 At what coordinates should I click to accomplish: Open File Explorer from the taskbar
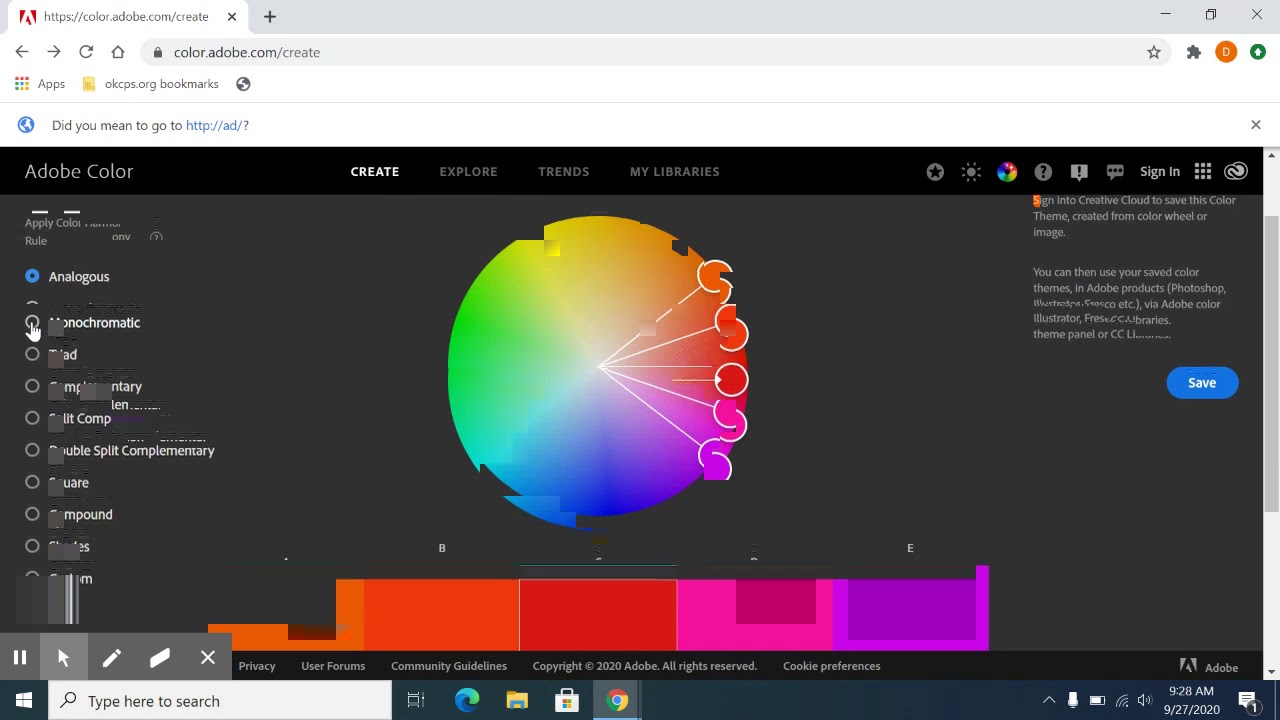[517, 701]
